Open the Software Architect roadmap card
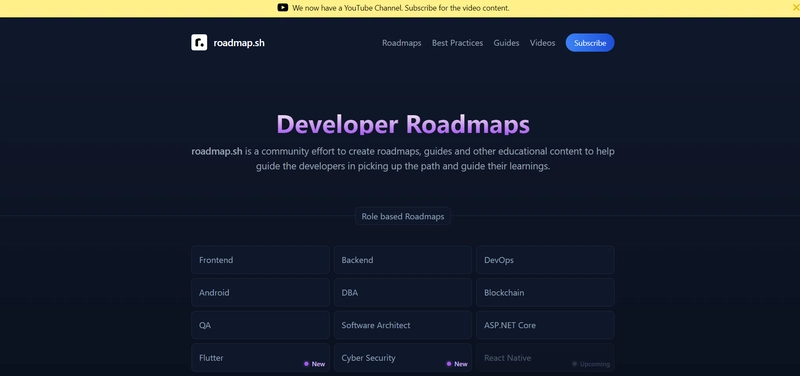800x376 pixels. coord(403,325)
